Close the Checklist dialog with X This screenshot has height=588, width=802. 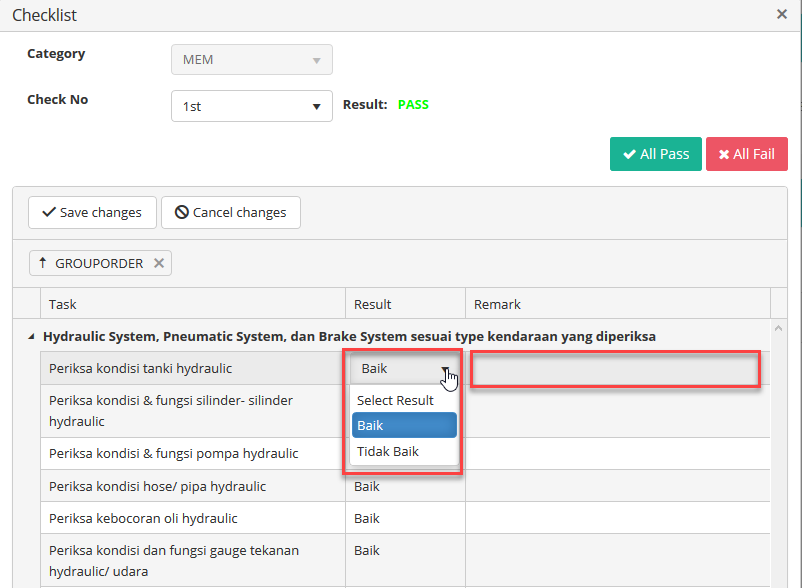coord(781,15)
